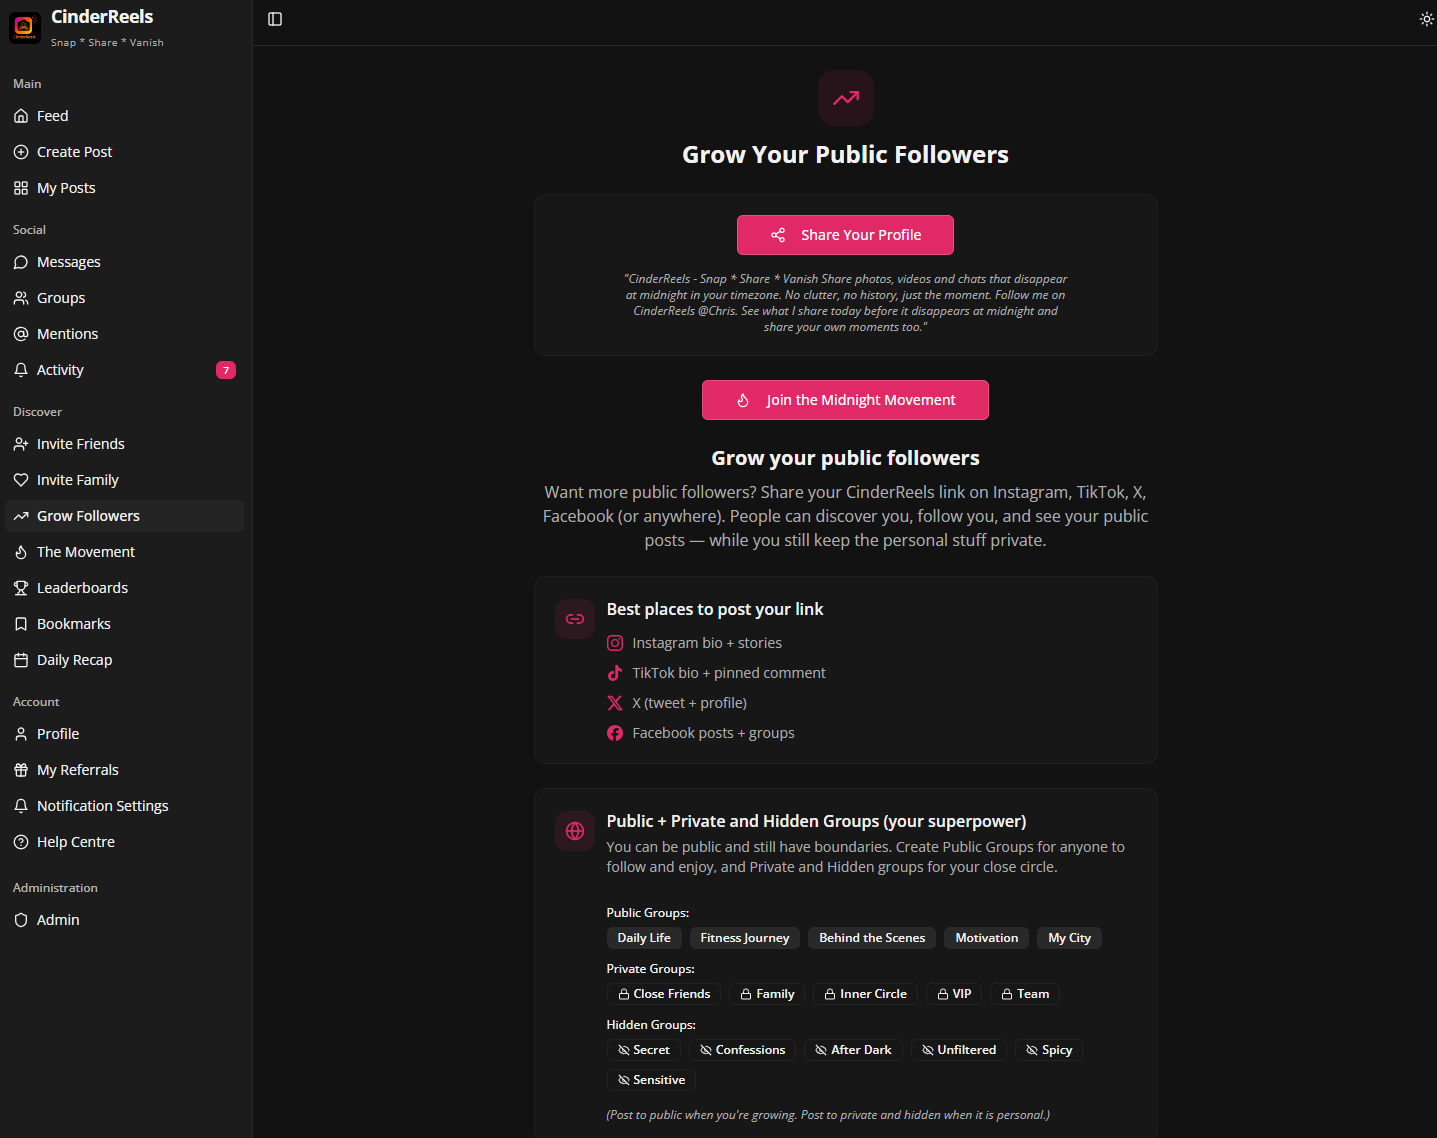
Task: Select the After Dark hidden chip
Action: (853, 1050)
